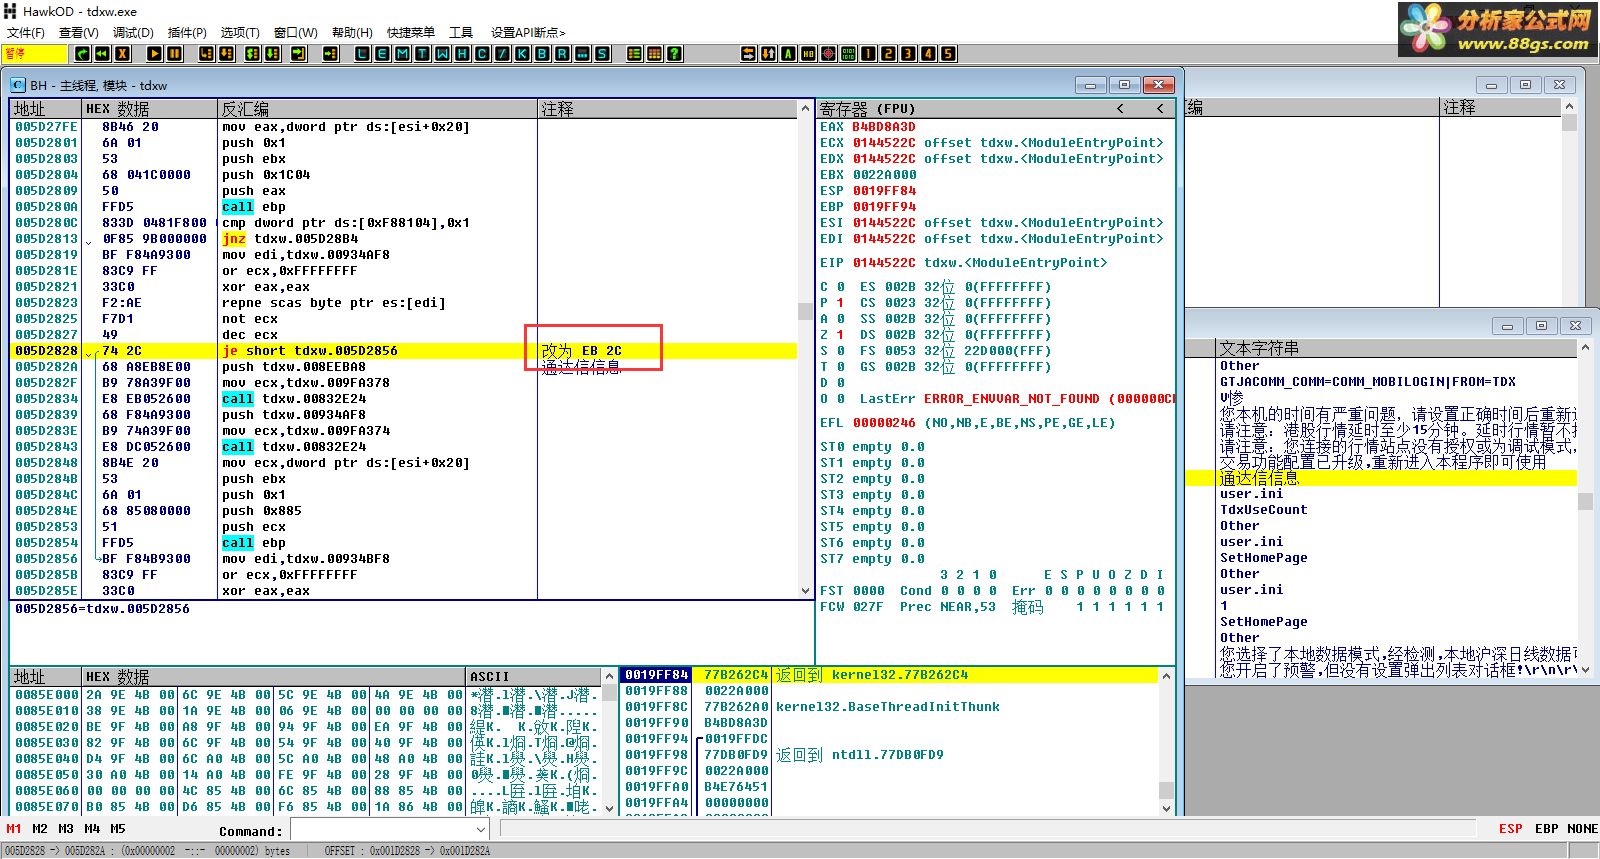The height and width of the screenshot is (859, 1600).
Task: Click execute till return icon
Action: tap(299, 54)
